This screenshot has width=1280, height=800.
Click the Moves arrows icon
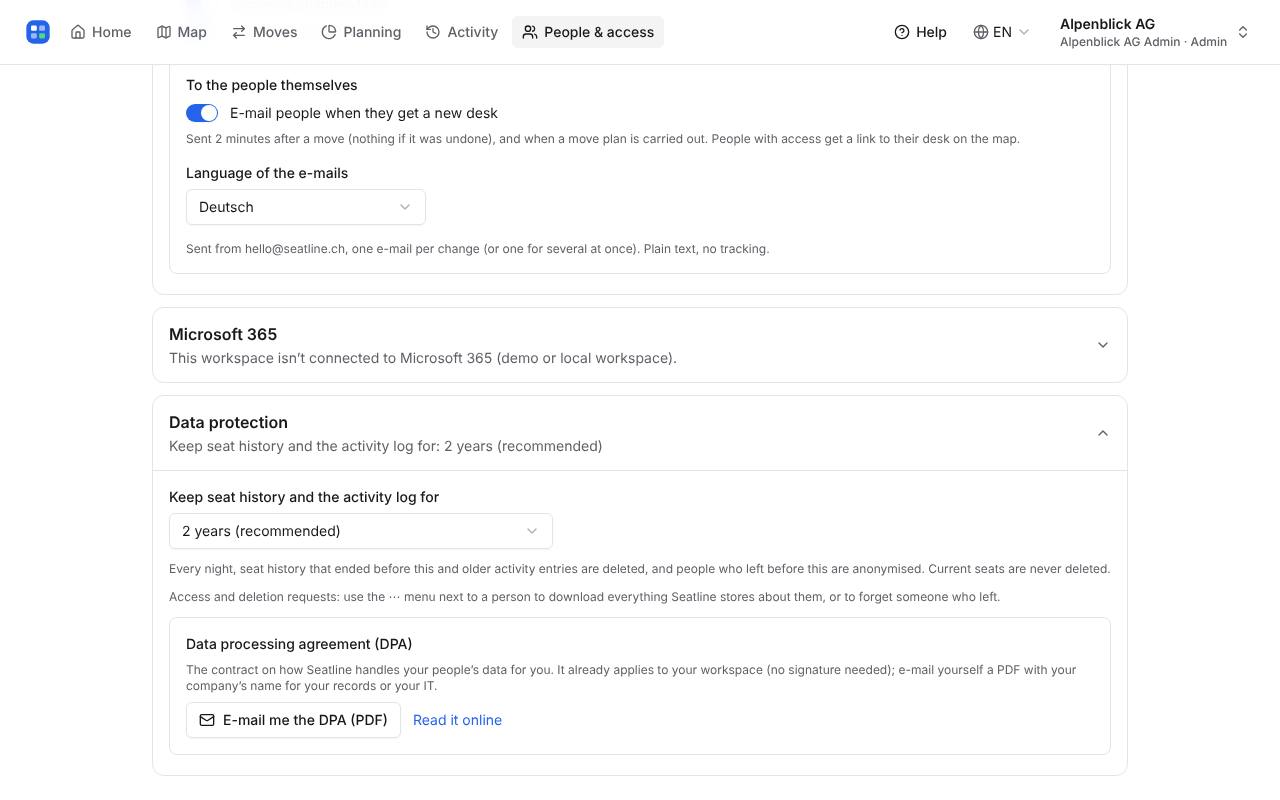[x=239, y=32]
